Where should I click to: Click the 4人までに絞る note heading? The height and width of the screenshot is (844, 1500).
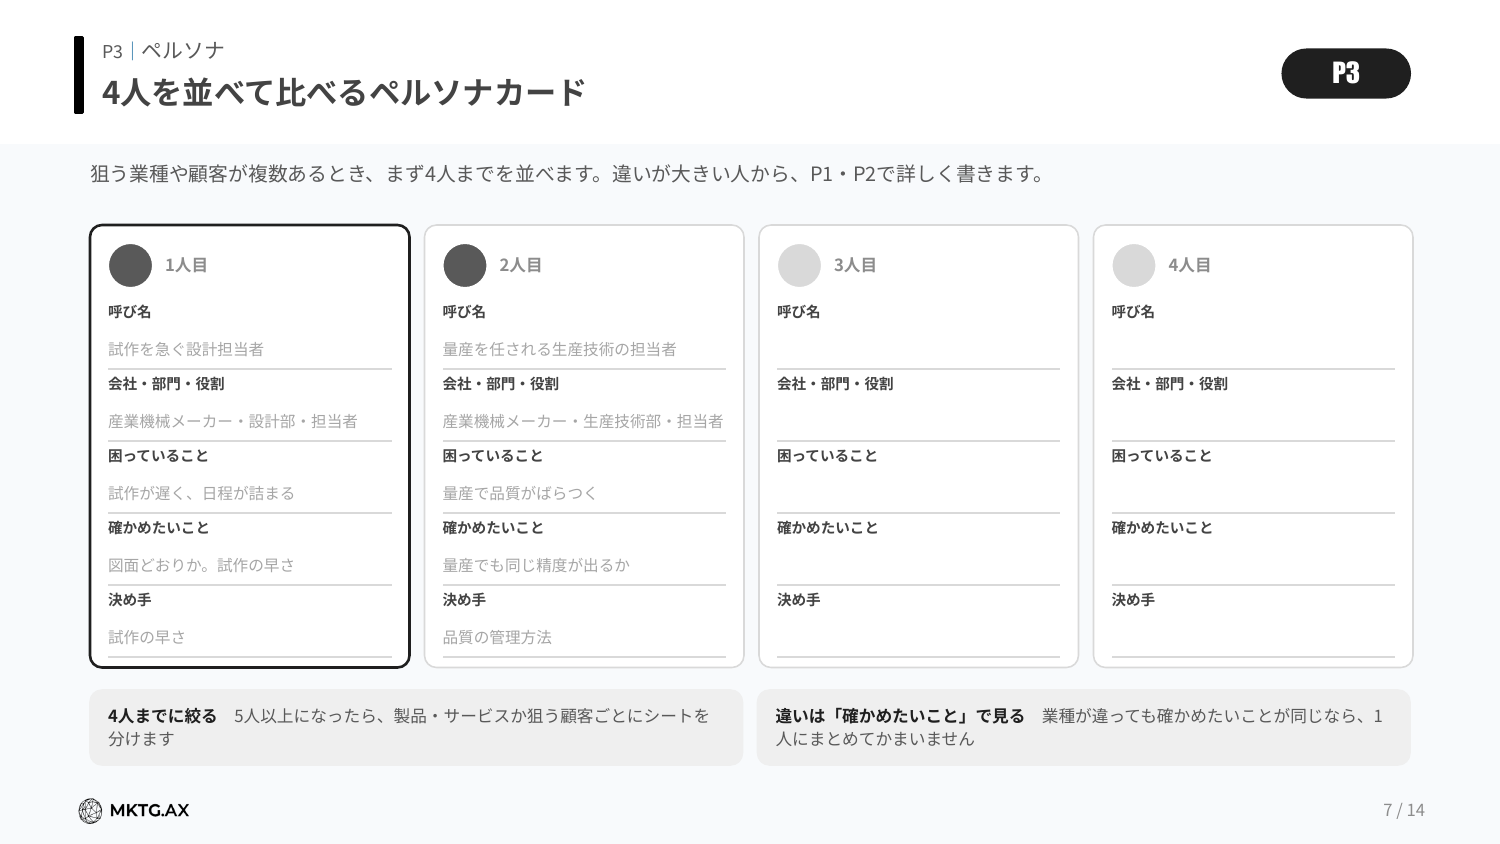[162, 716]
